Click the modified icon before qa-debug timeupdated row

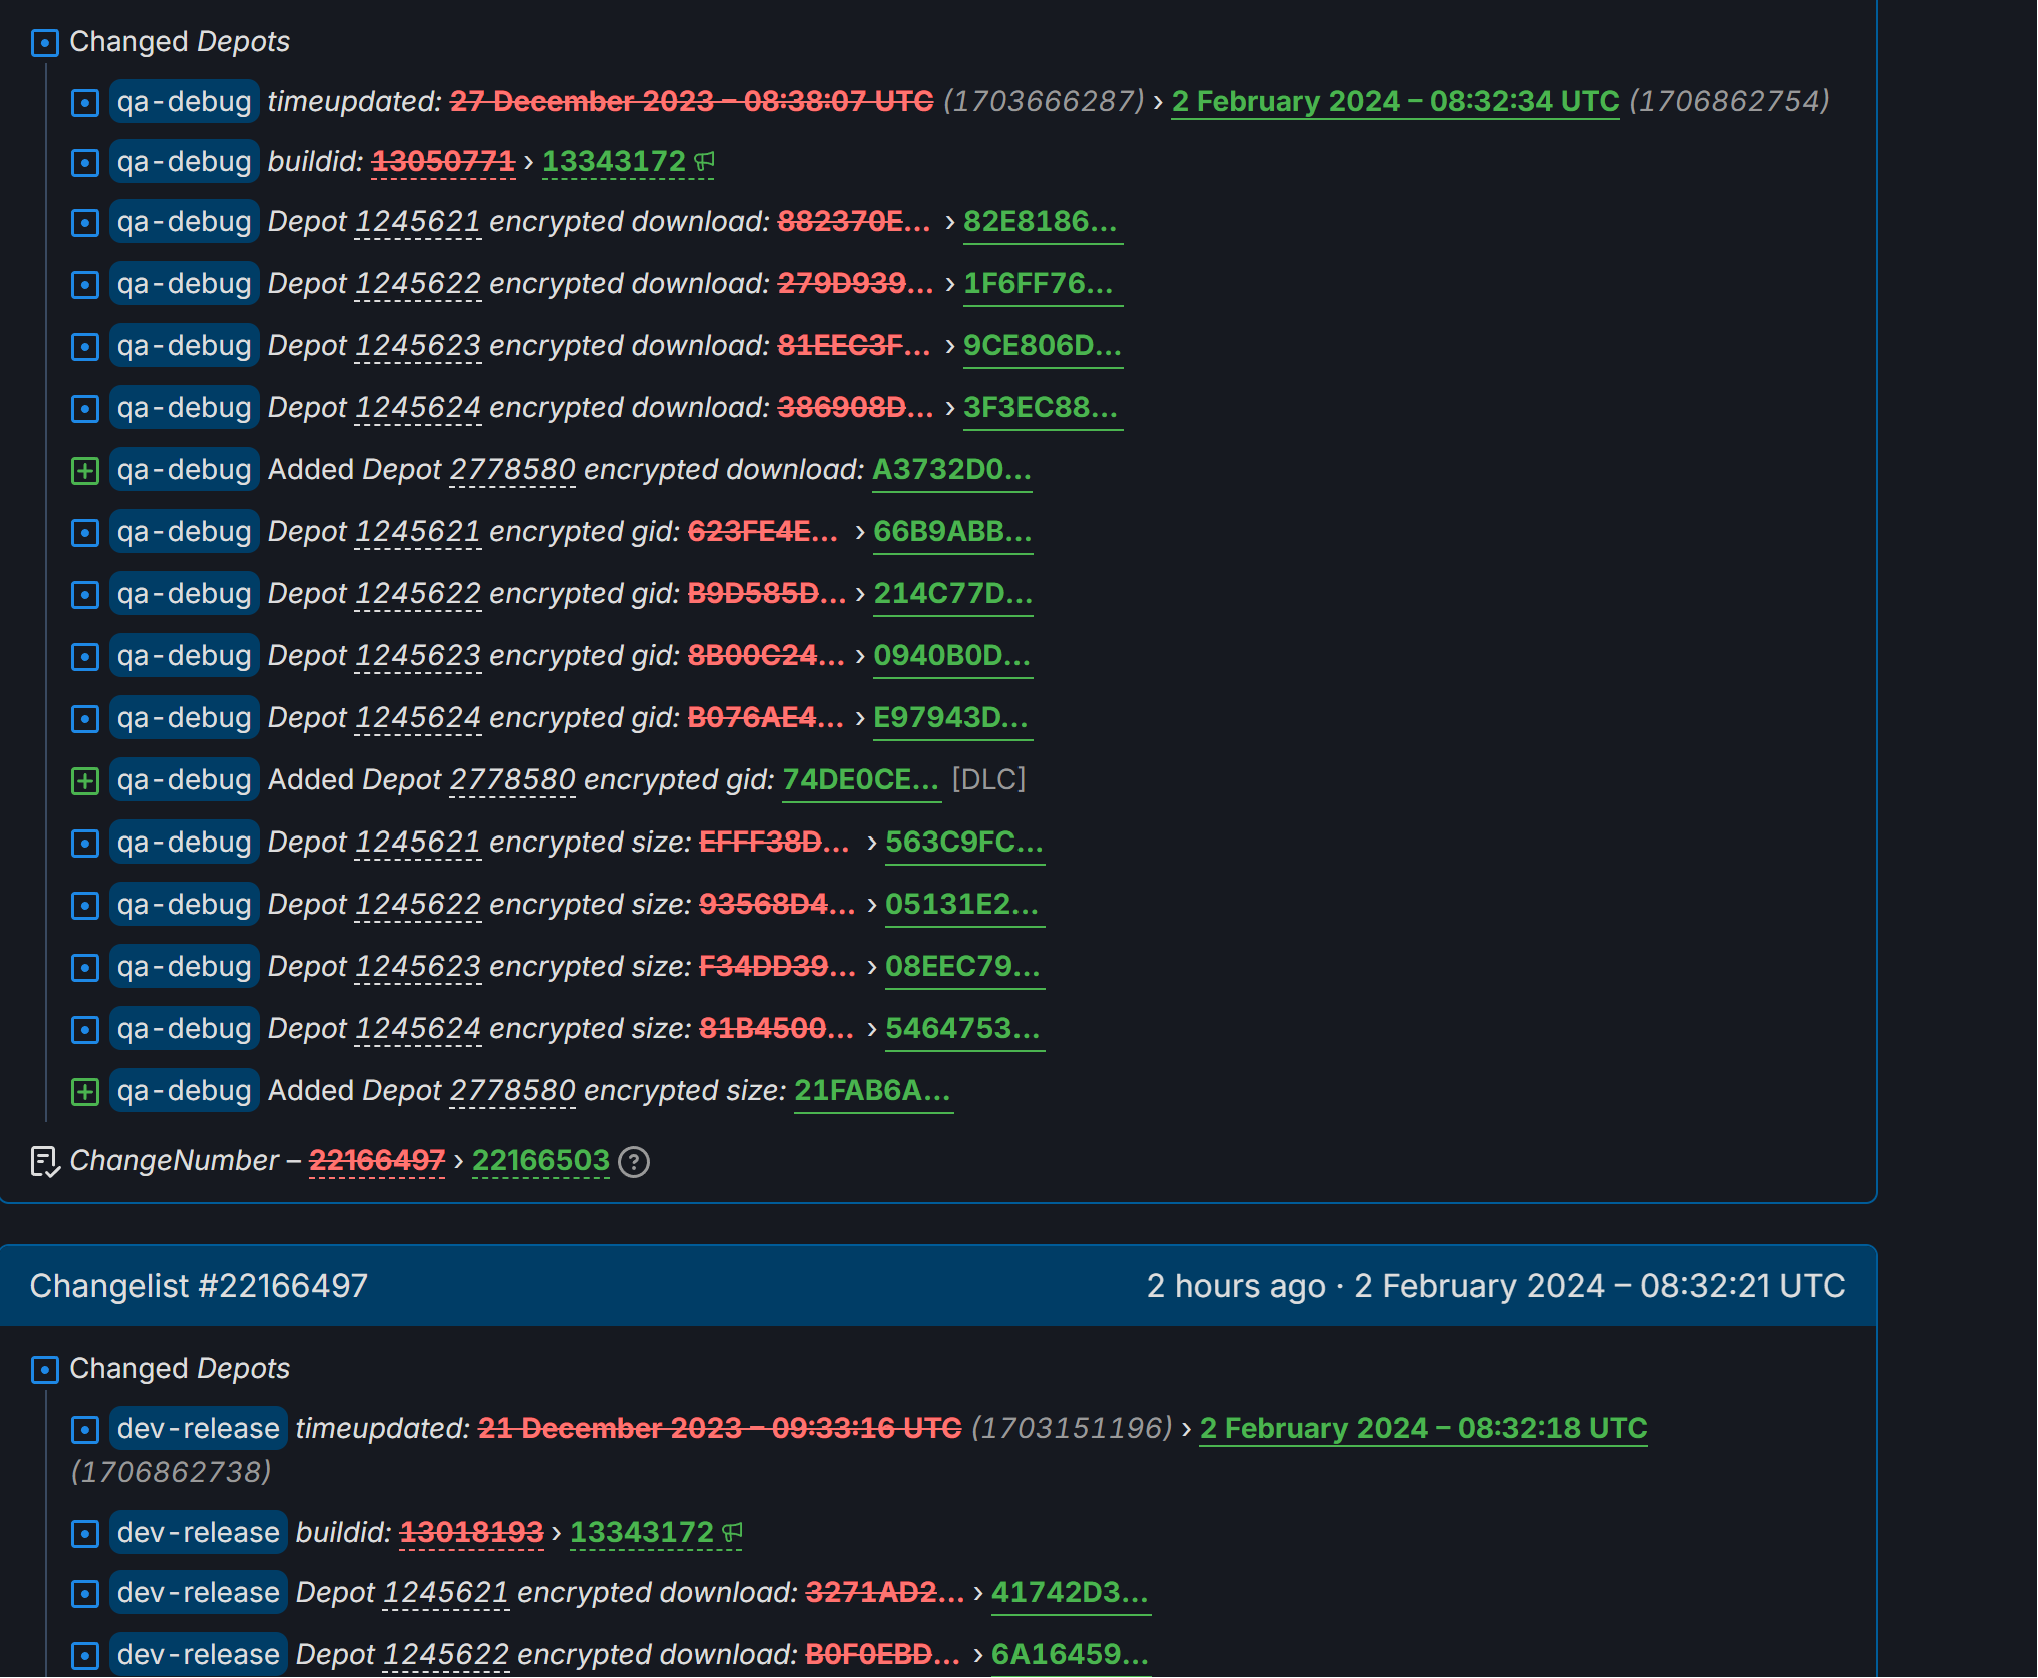(x=85, y=102)
